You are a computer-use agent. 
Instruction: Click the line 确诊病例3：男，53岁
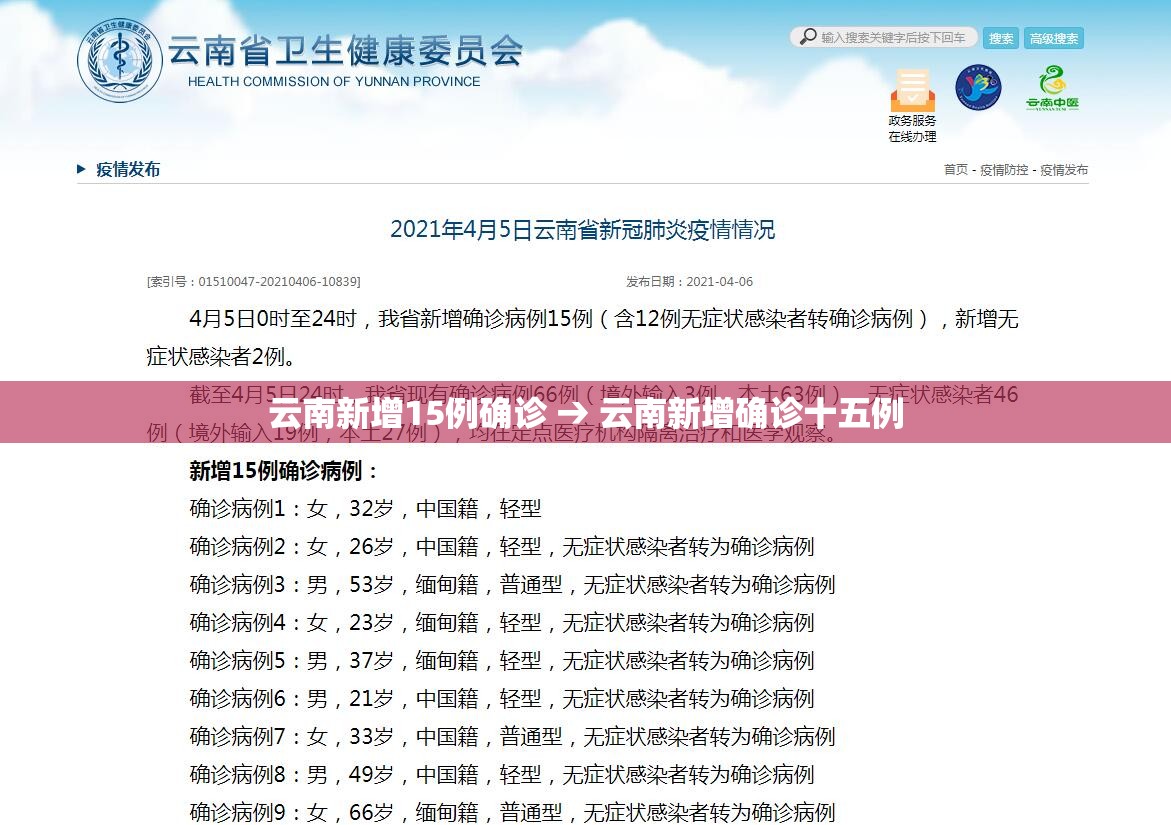512,585
